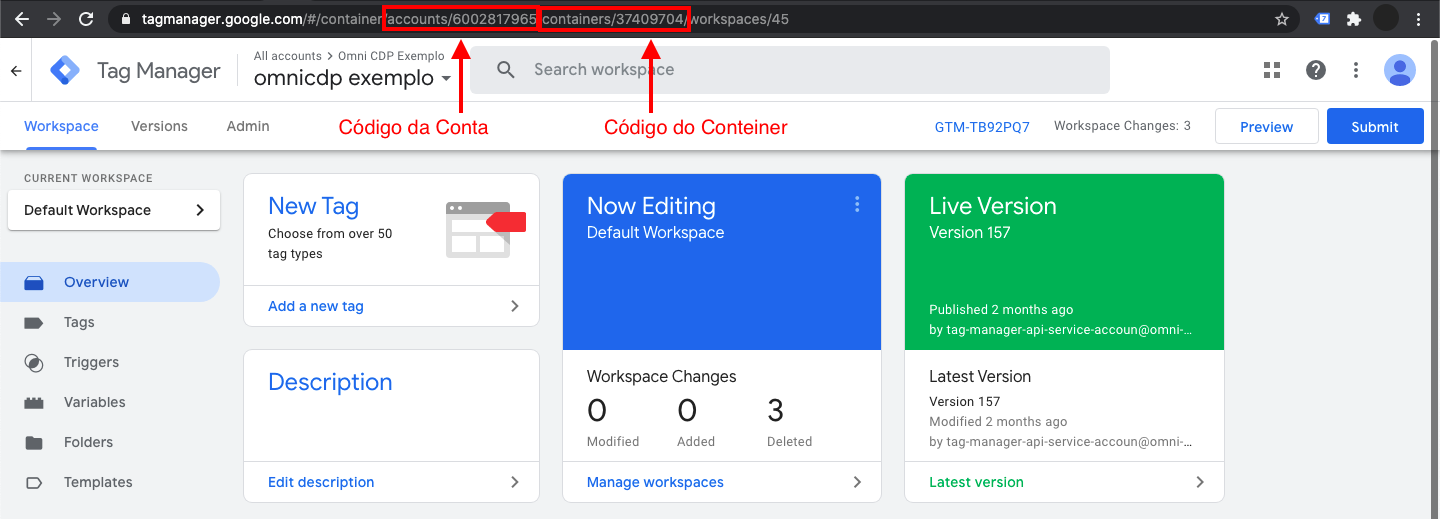The width and height of the screenshot is (1440, 519).
Task: Click the Tags label icon
Action: point(34,322)
